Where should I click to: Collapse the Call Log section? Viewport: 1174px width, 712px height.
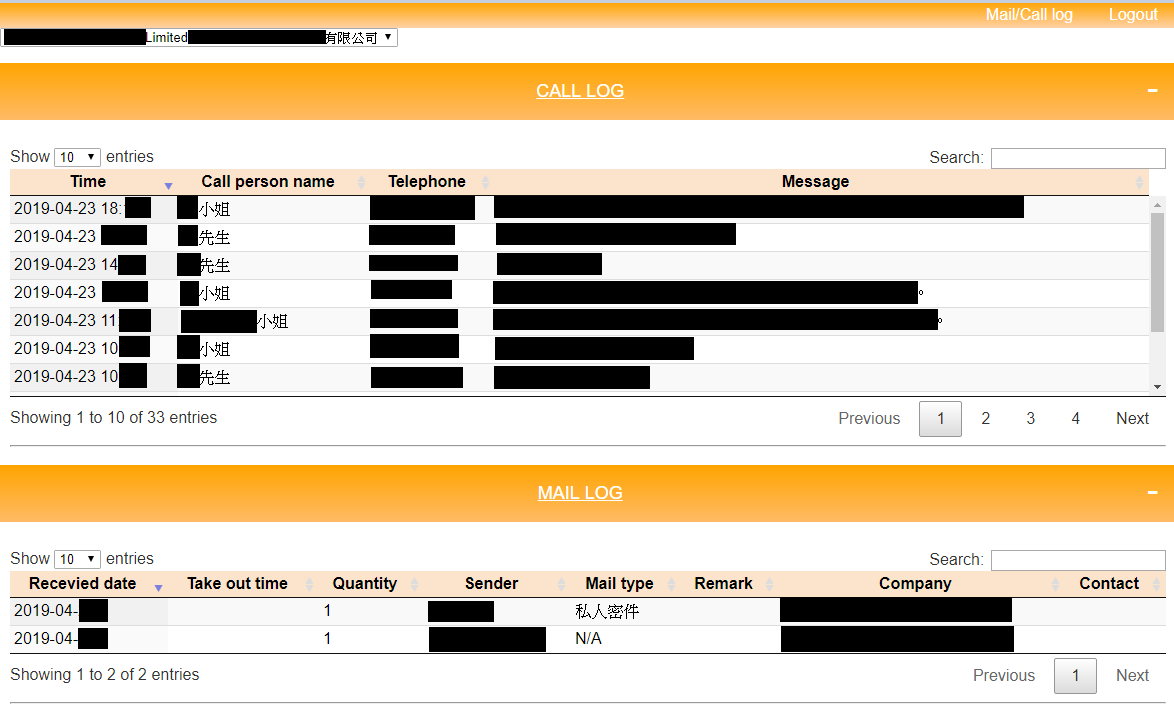[1153, 91]
